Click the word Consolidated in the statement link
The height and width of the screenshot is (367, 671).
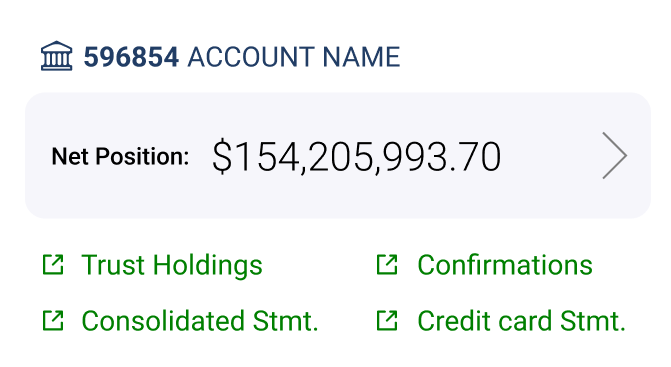click(x=163, y=321)
